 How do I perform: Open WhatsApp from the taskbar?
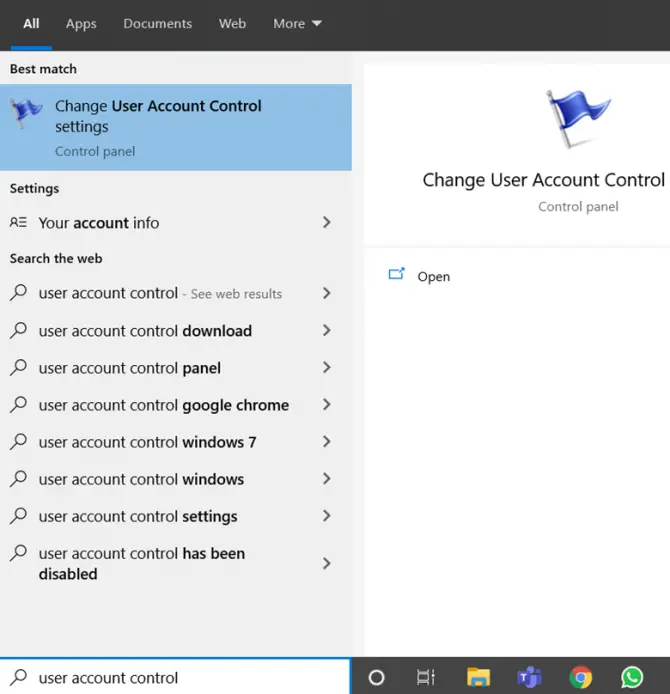point(632,677)
